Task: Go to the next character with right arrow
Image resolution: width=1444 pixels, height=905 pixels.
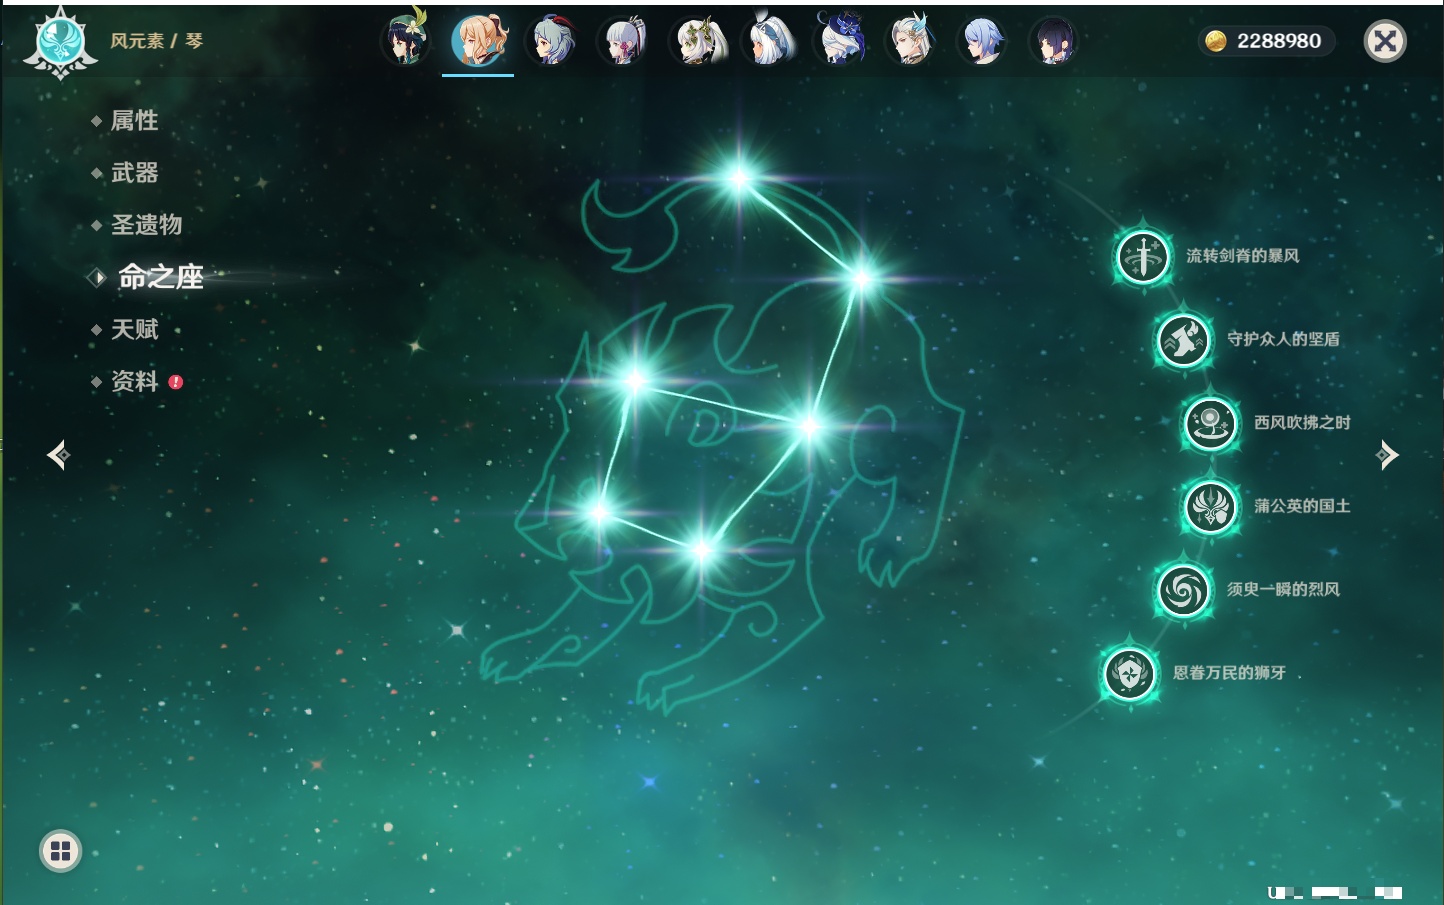Action: 1387,455
